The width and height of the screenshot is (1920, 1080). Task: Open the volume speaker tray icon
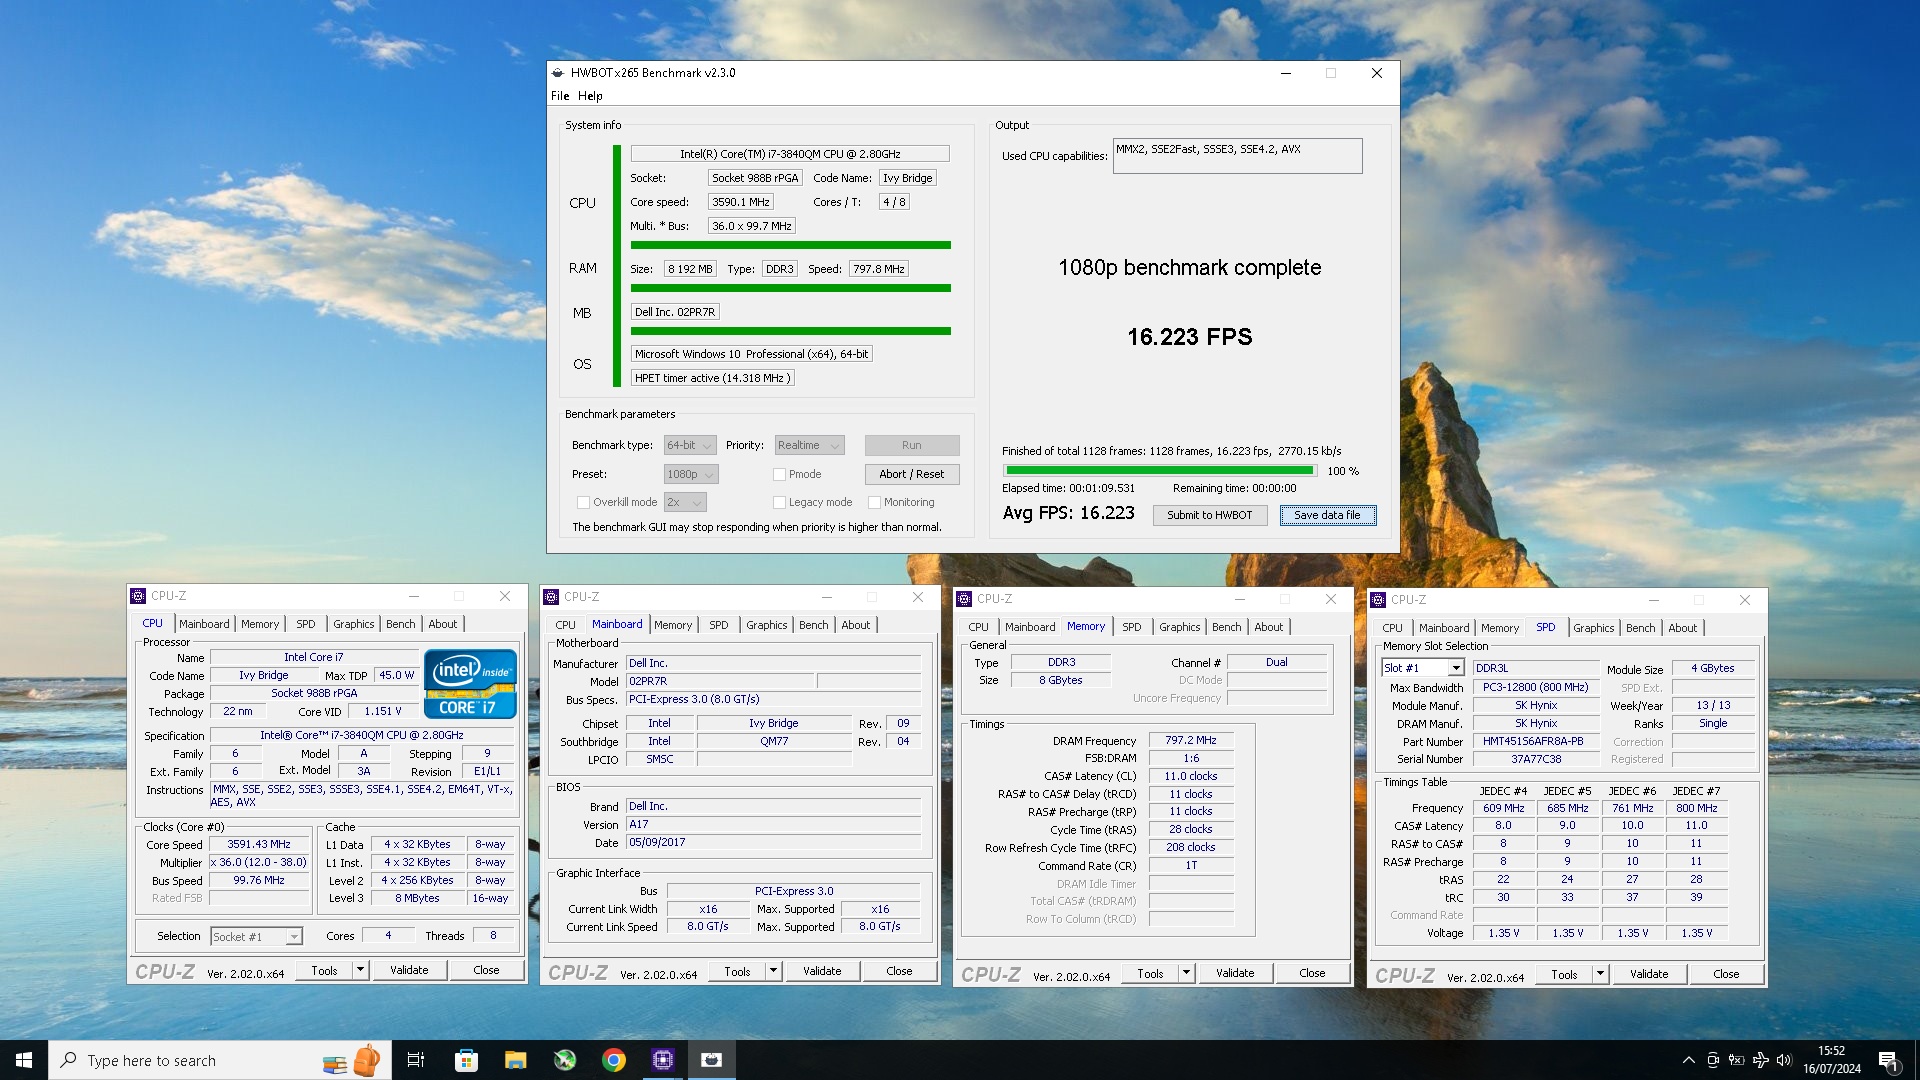[x=1785, y=1060]
